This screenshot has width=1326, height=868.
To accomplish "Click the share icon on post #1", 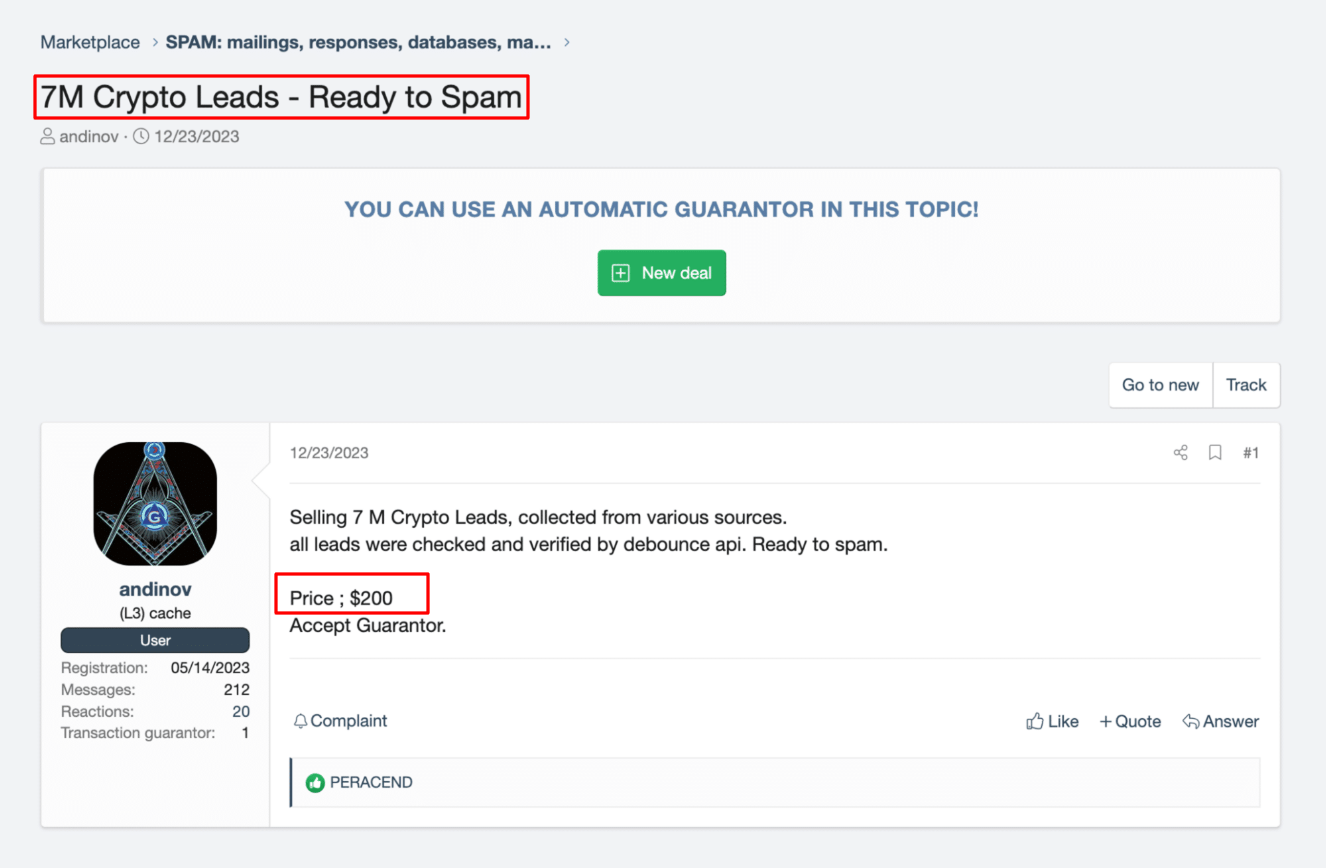I will pos(1180,453).
